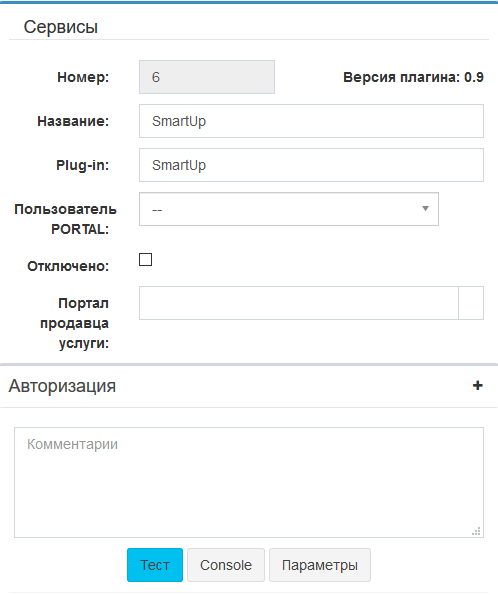Click the small addon button beside Портал field
Screen dimensions: 498x595
[x=471, y=303]
